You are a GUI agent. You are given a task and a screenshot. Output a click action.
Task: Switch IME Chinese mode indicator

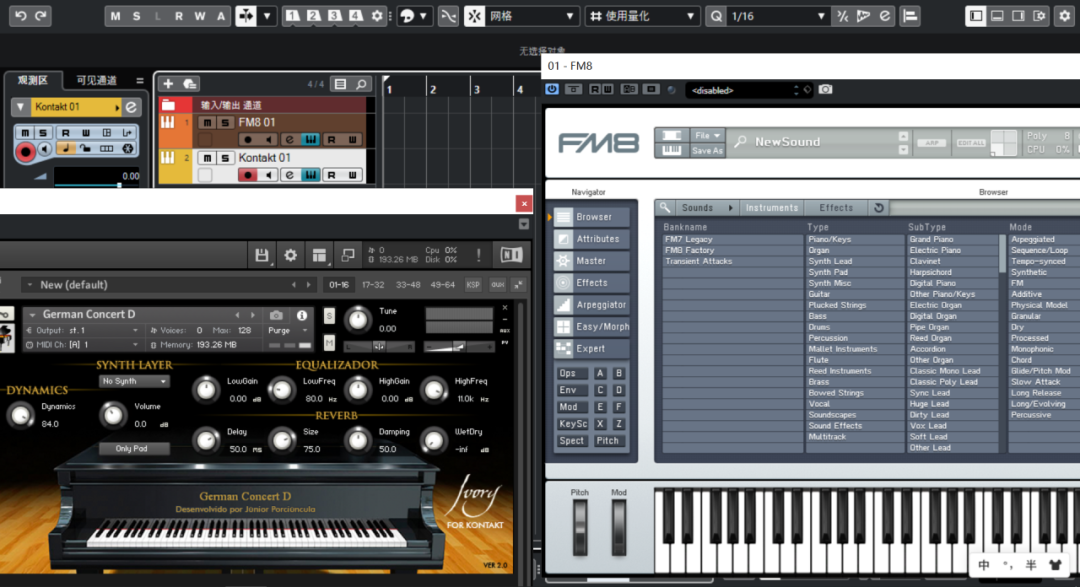pyautogui.click(x=984, y=565)
